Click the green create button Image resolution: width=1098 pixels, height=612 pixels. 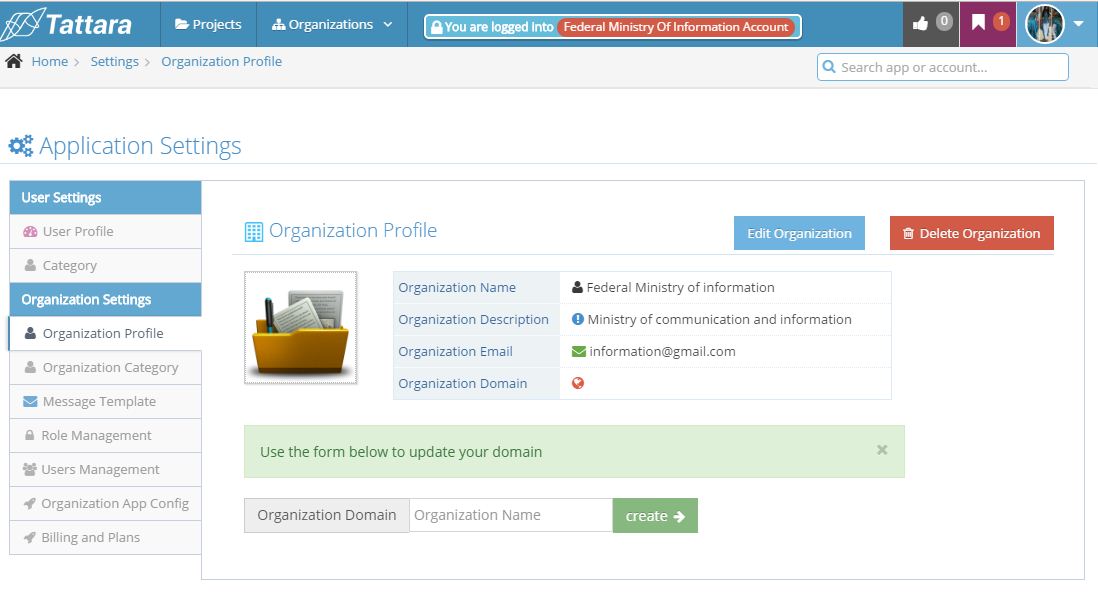click(x=655, y=515)
